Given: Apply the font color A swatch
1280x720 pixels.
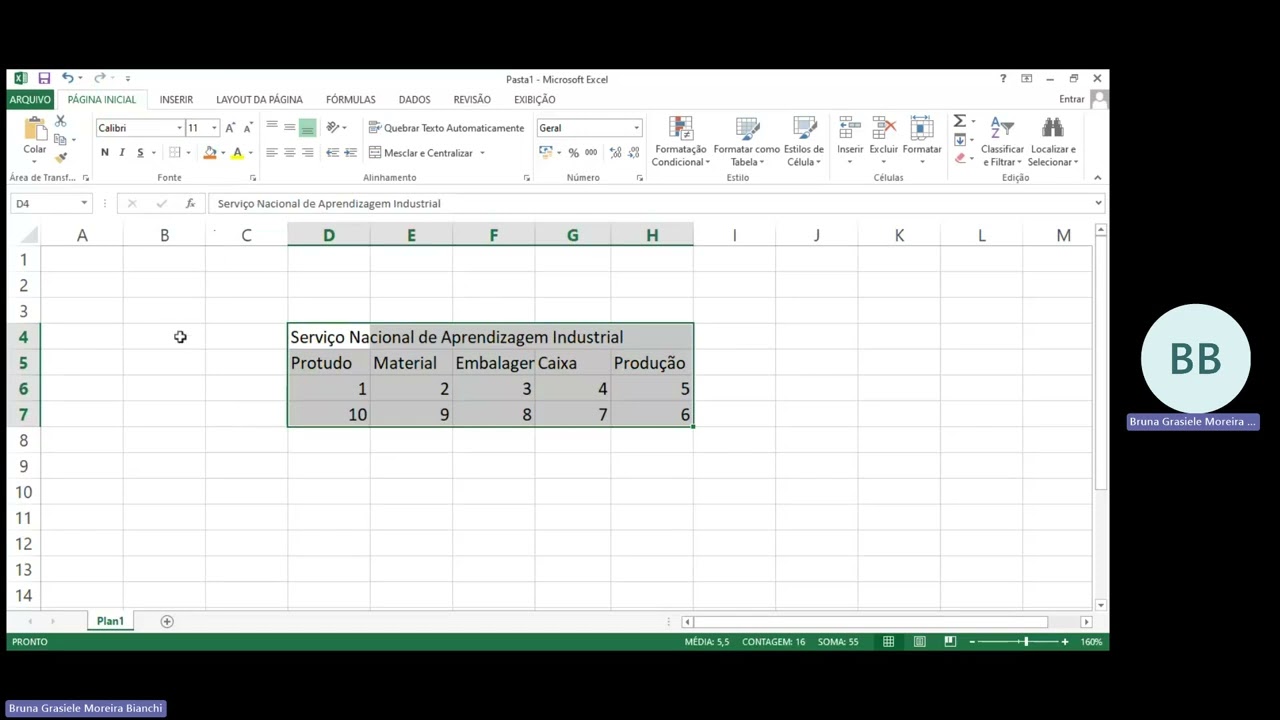Looking at the screenshot, I should point(237,153).
